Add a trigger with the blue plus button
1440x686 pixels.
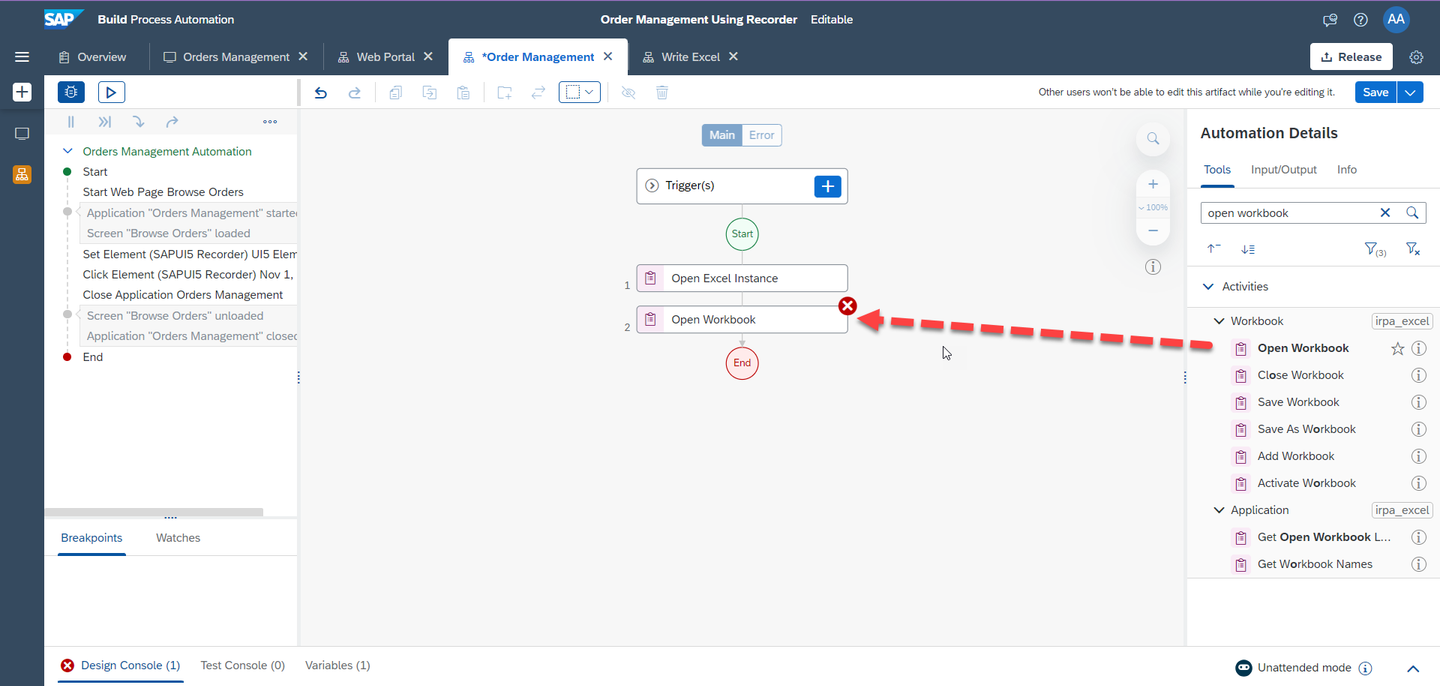point(828,186)
